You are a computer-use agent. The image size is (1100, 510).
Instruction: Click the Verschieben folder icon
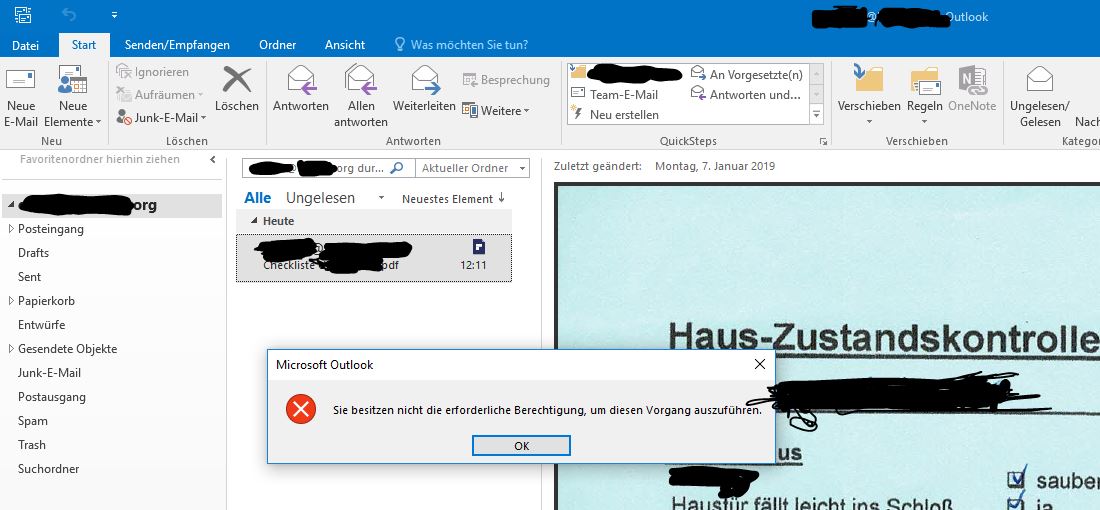pyautogui.click(x=868, y=78)
